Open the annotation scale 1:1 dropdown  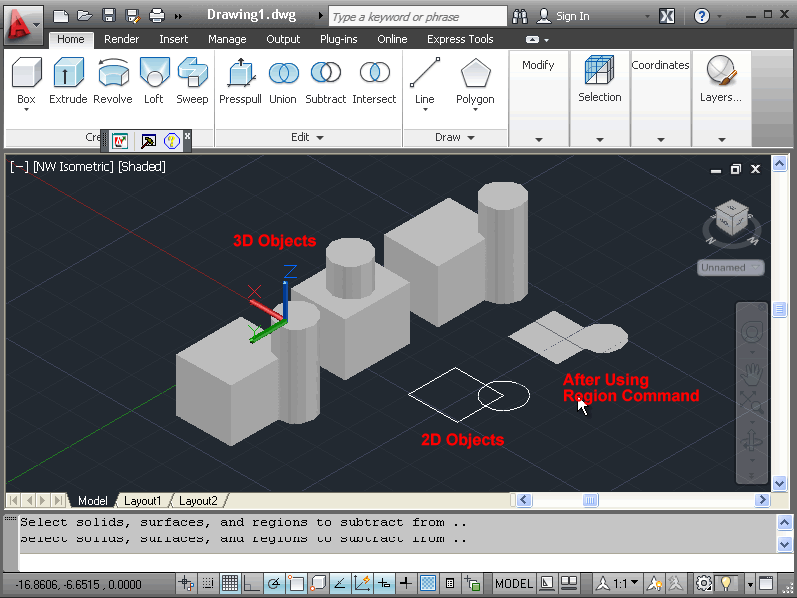pos(626,583)
